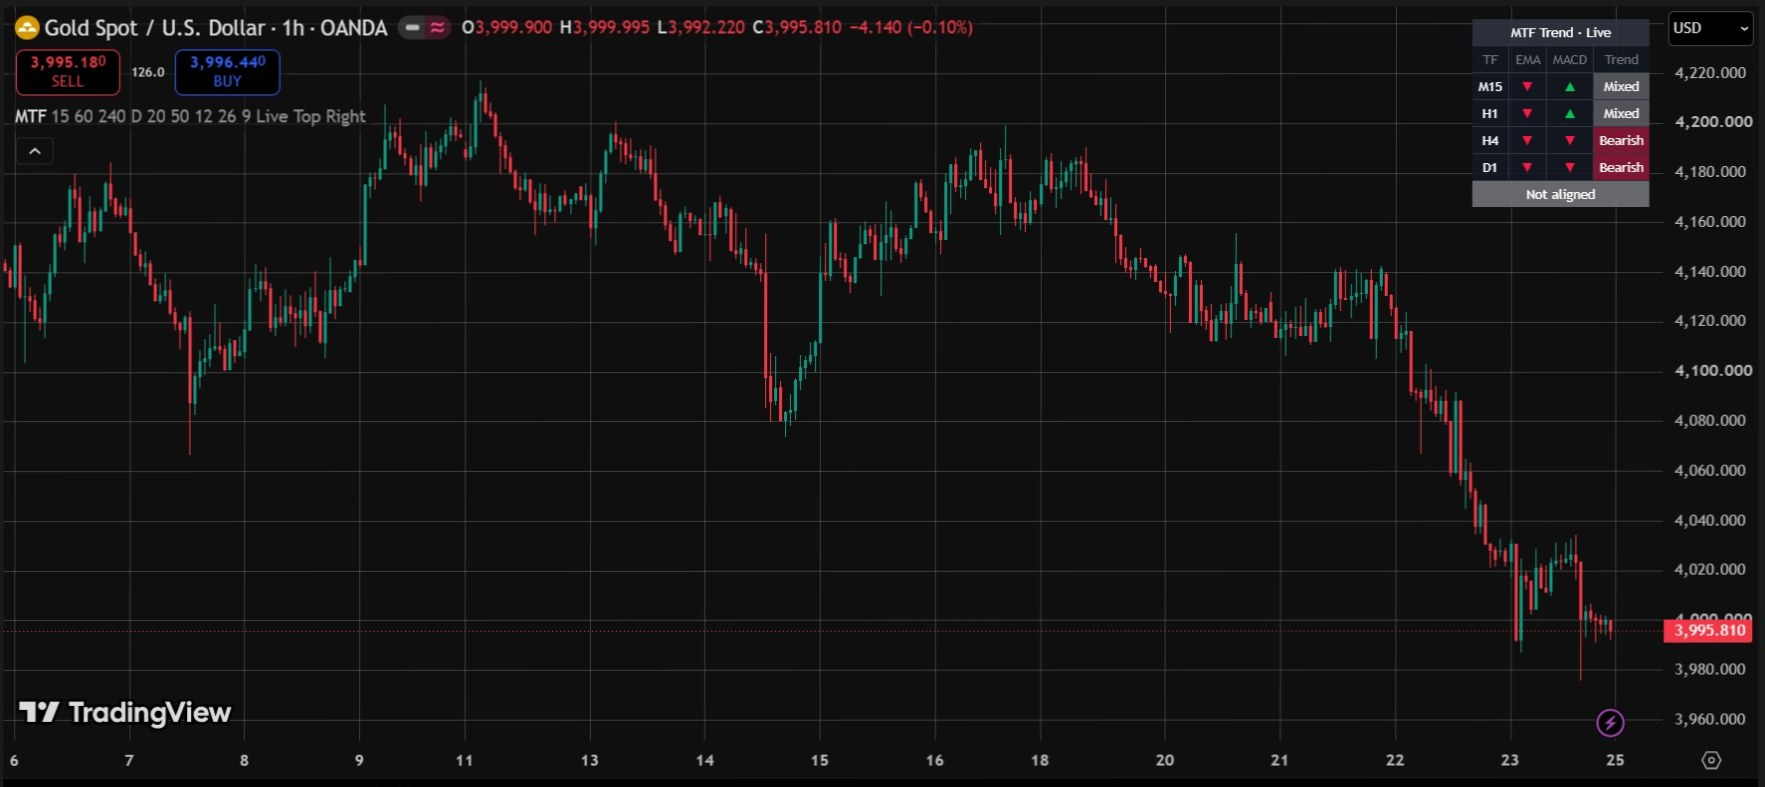Click the M15 EMA down arrow
1765x787 pixels.
1527,87
